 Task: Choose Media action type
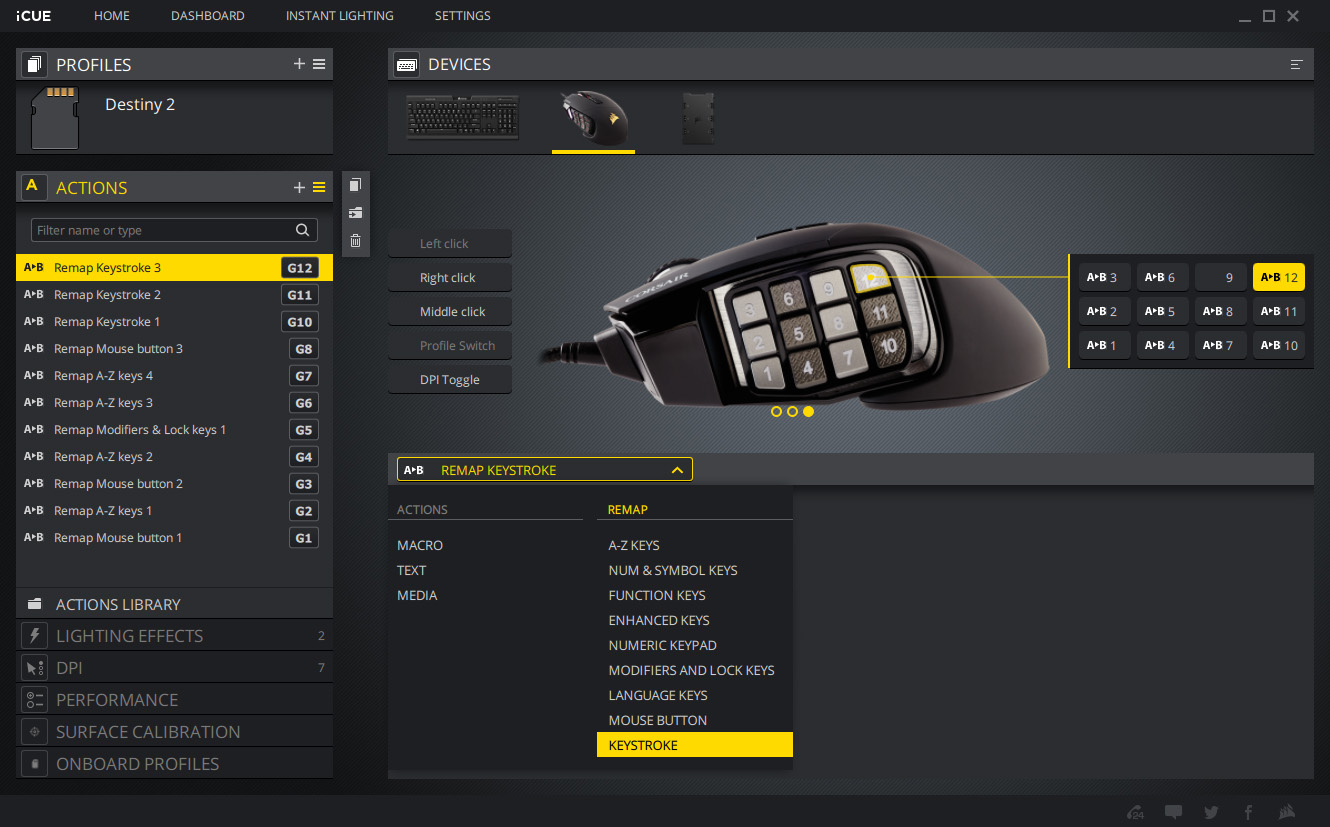click(417, 596)
